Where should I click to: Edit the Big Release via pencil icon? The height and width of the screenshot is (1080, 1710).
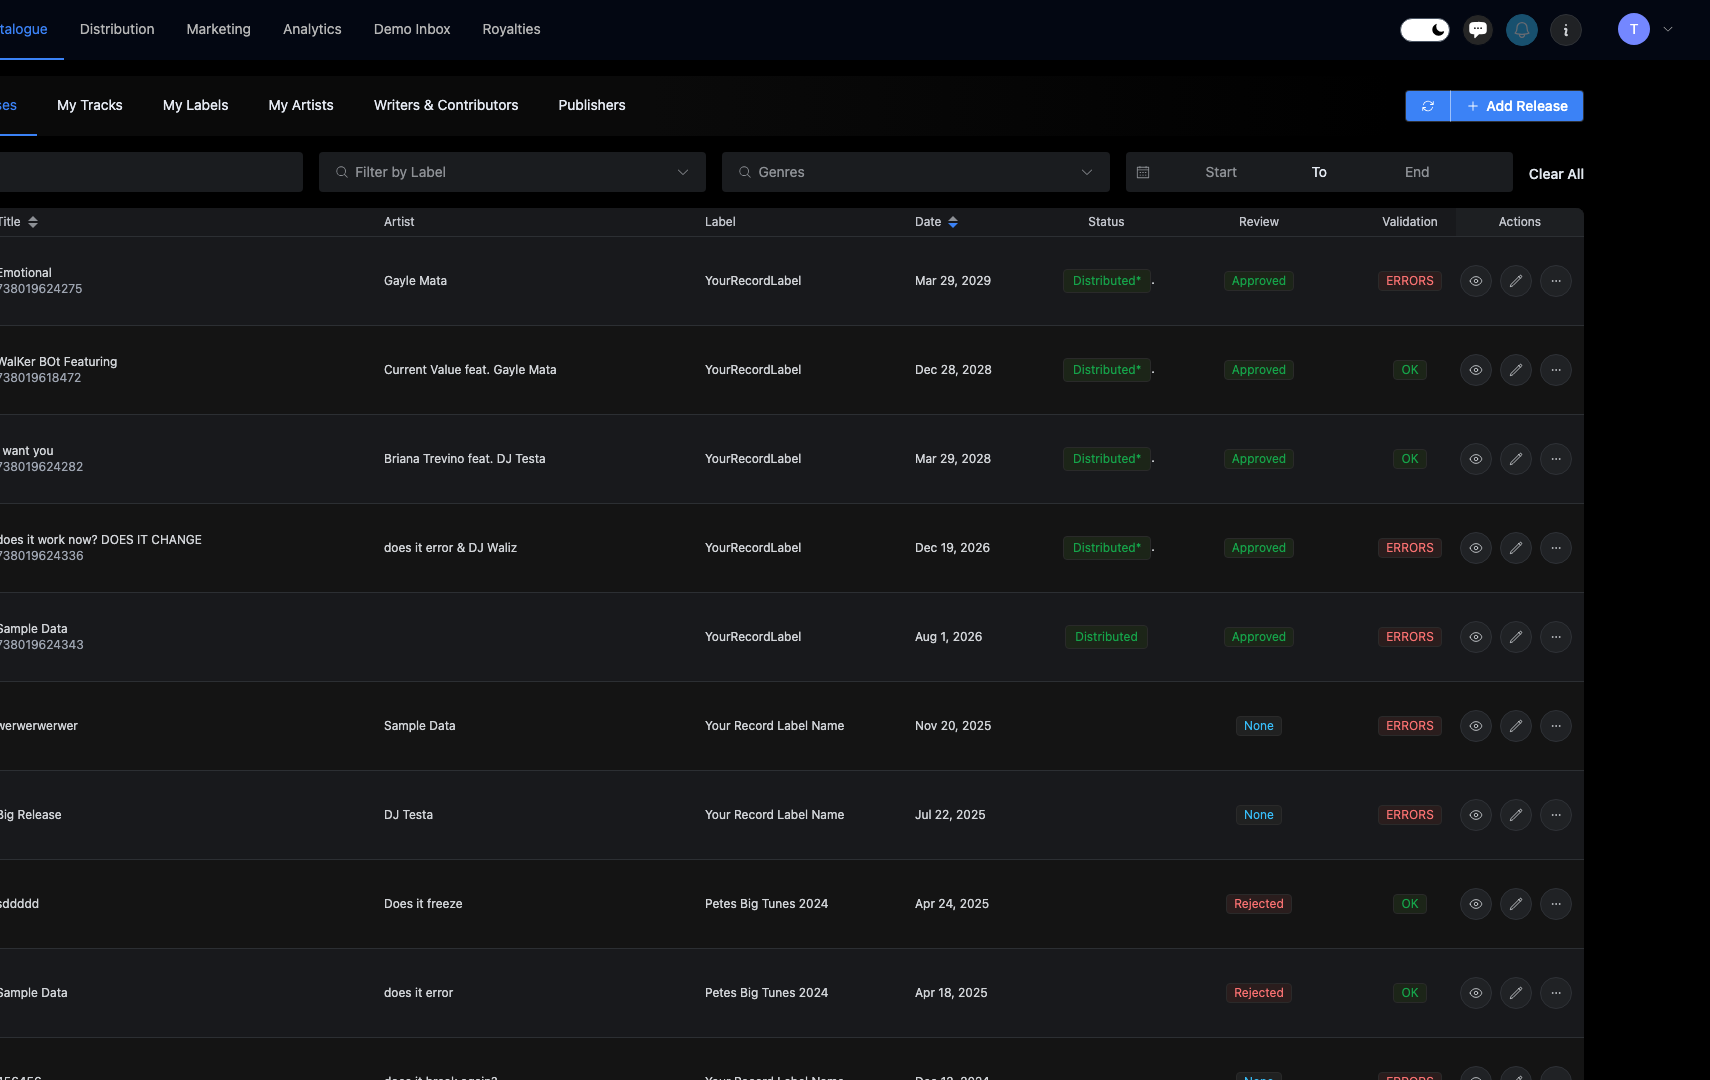pos(1515,815)
